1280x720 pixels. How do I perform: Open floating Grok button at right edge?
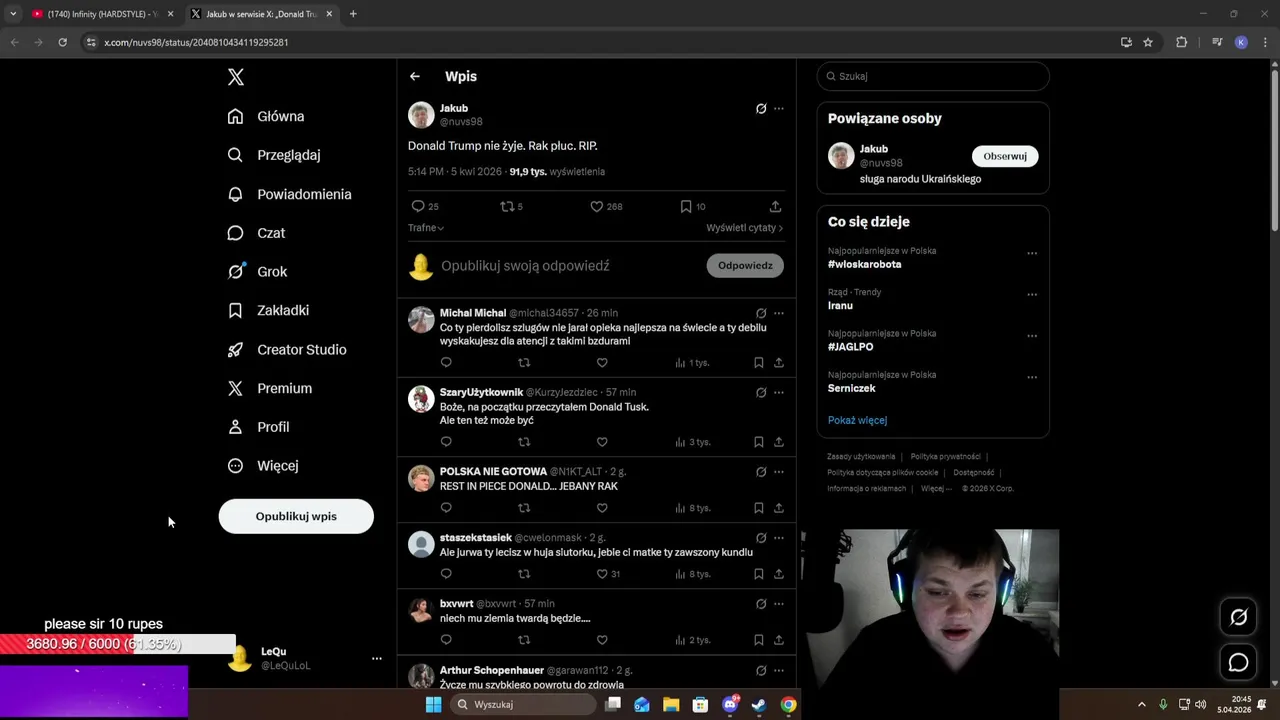tap(1238, 617)
